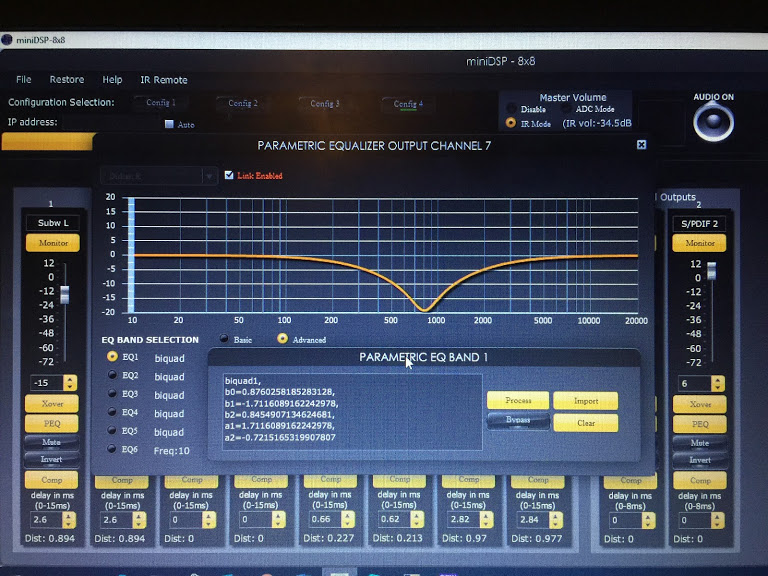Select the EQ4 band
Viewport: 768px width, 576px height.
tap(112, 412)
